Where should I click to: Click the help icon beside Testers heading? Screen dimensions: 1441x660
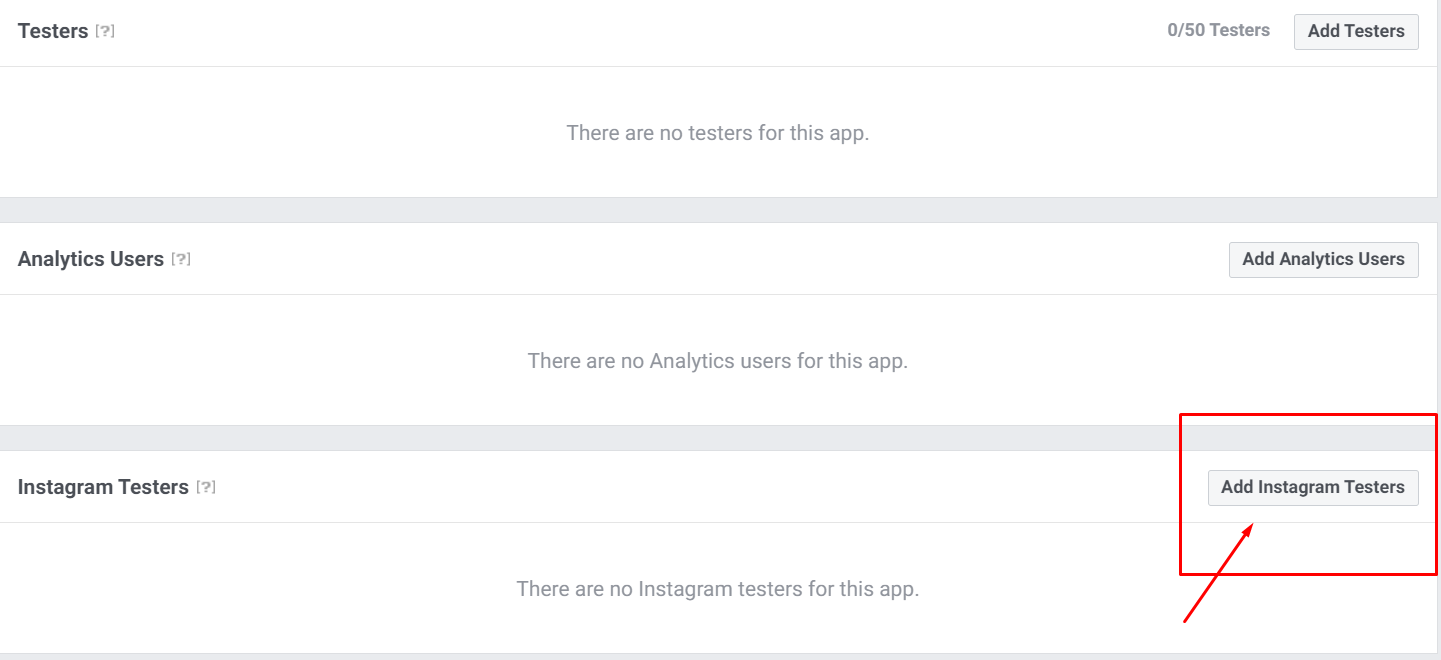click(x=105, y=31)
